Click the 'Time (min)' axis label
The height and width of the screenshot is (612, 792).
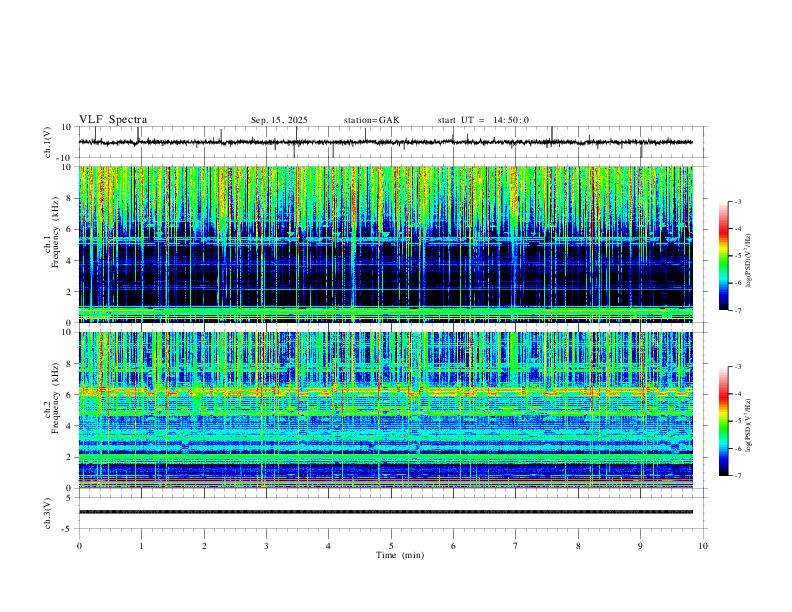pyautogui.click(x=400, y=555)
